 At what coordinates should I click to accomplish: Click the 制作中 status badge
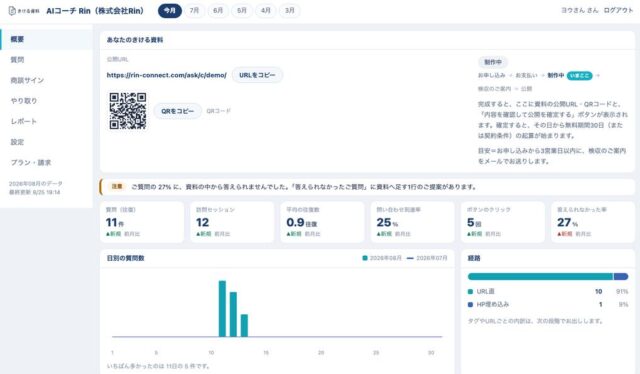point(493,62)
